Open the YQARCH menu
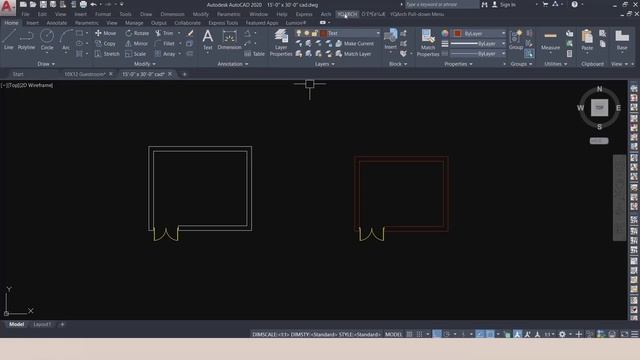The height and width of the screenshot is (360, 640). [x=347, y=14]
